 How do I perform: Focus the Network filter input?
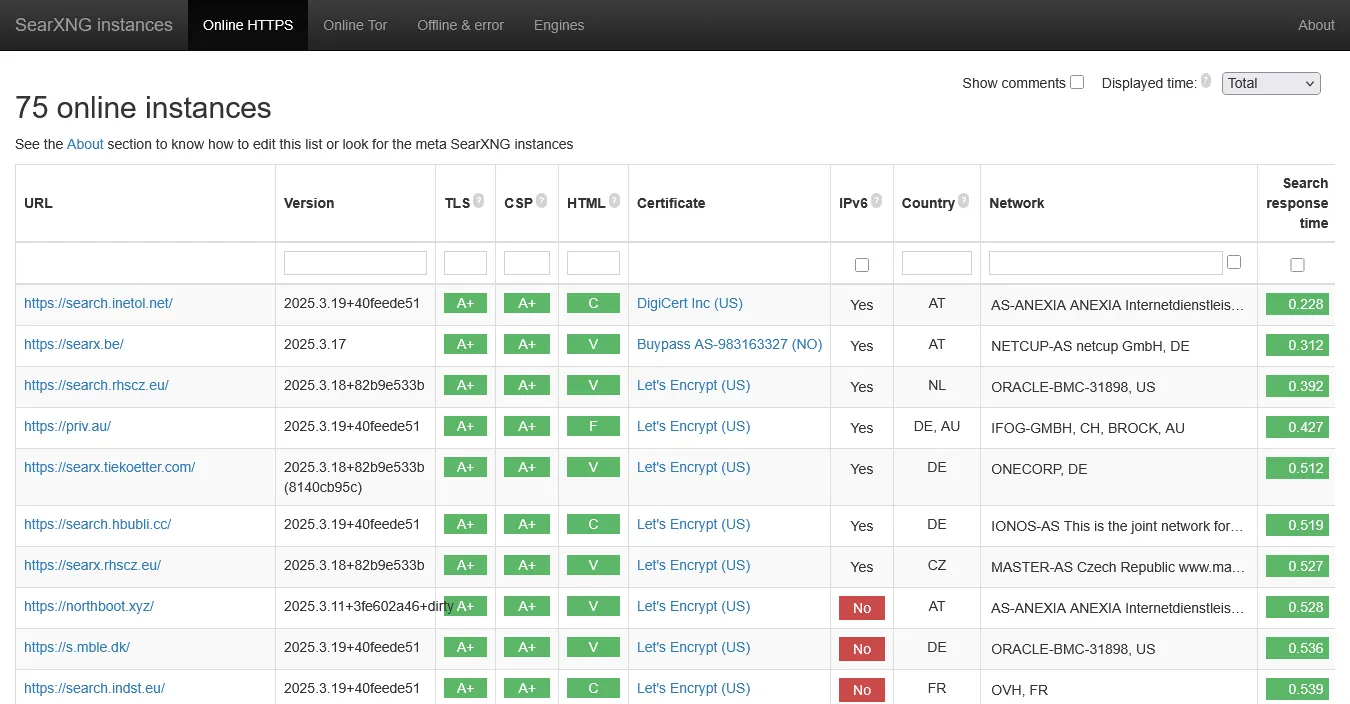1106,263
